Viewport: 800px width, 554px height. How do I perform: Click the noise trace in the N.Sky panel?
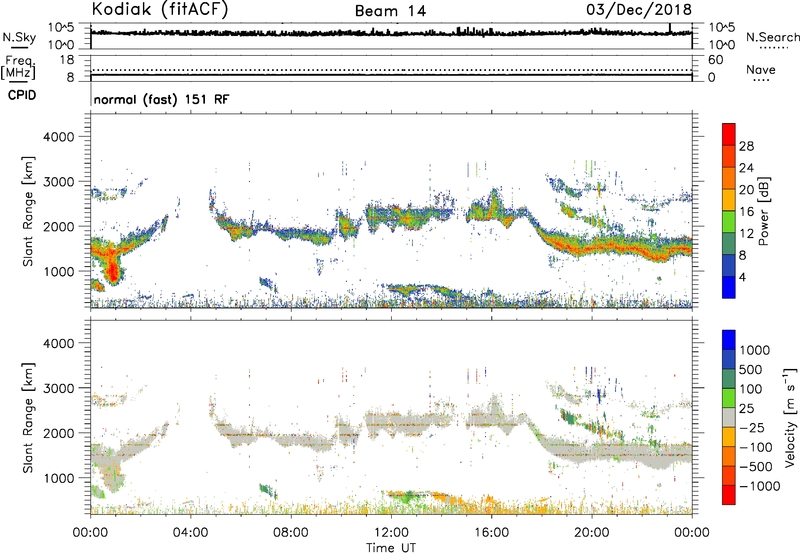[x=391, y=33]
